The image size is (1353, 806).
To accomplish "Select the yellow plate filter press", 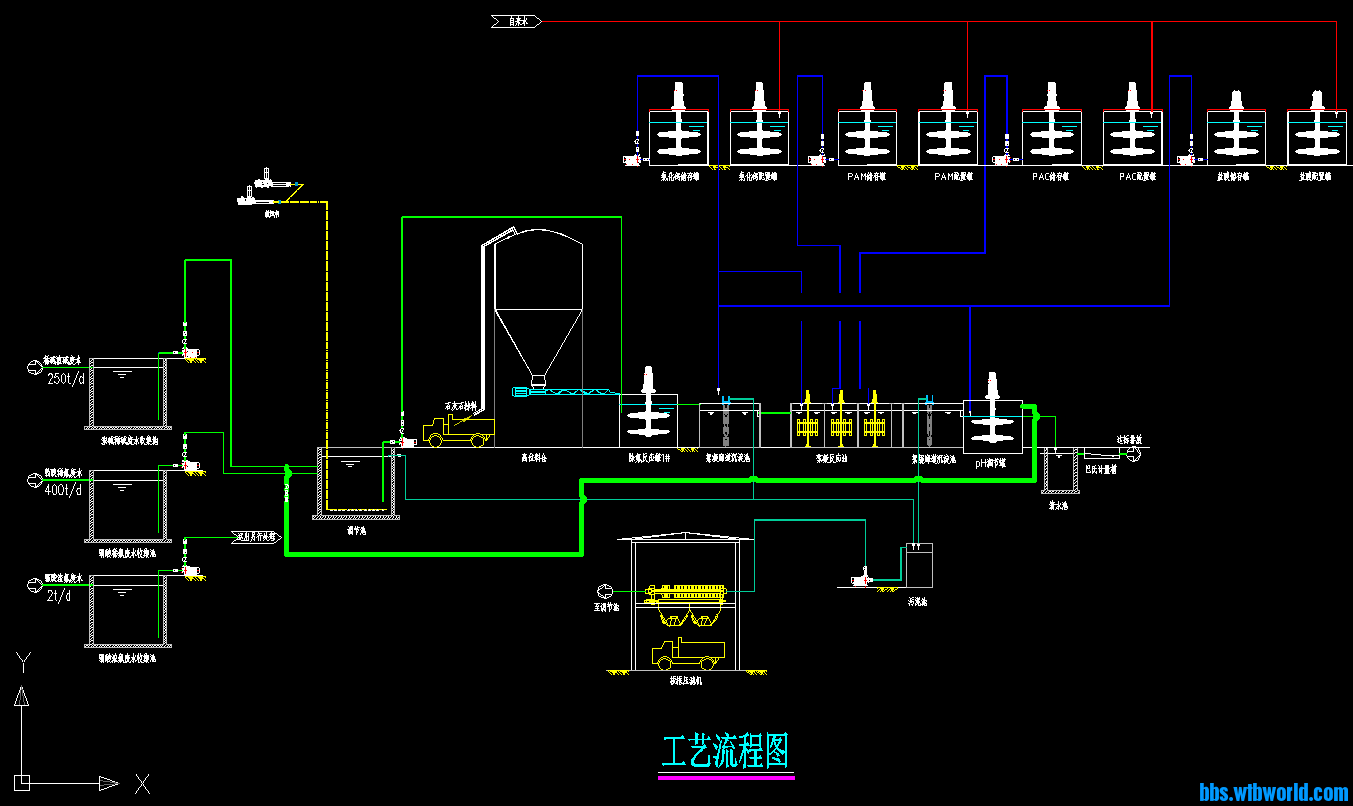I will pyautogui.click(x=684, y=596).
